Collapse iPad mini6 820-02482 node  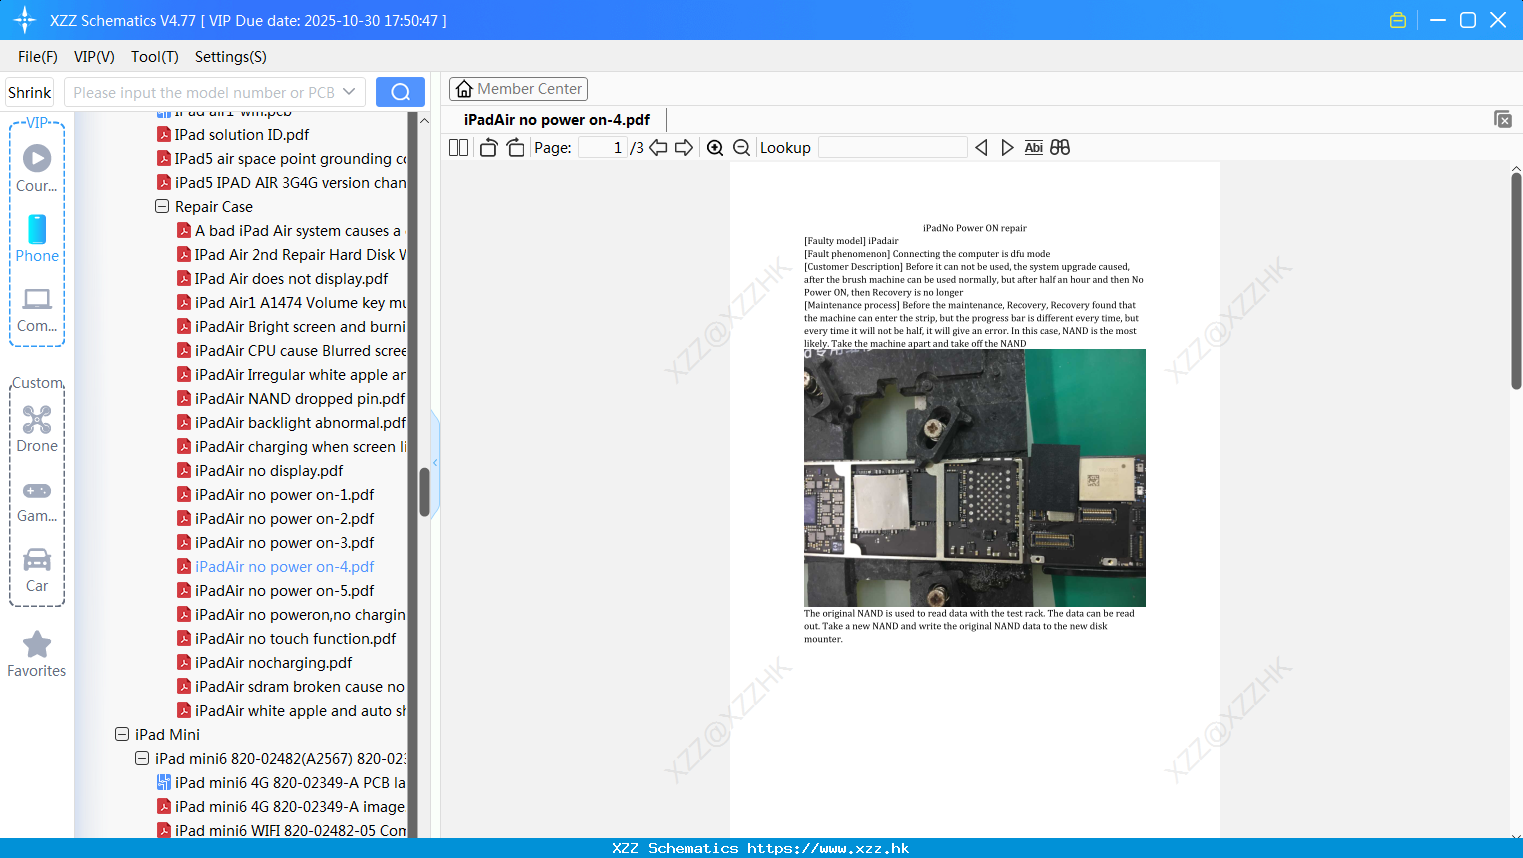click(x=142, y=759)
